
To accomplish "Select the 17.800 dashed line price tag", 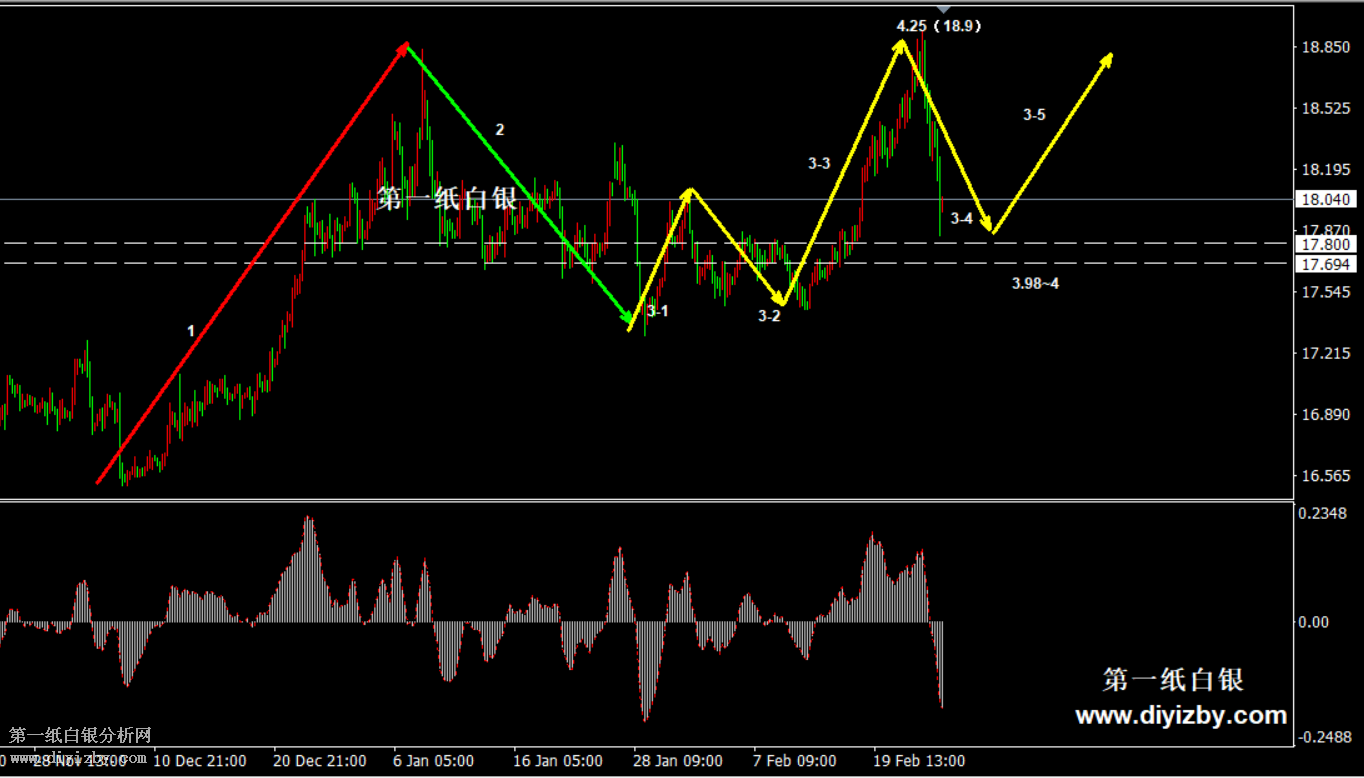I will coord(1324,244).
